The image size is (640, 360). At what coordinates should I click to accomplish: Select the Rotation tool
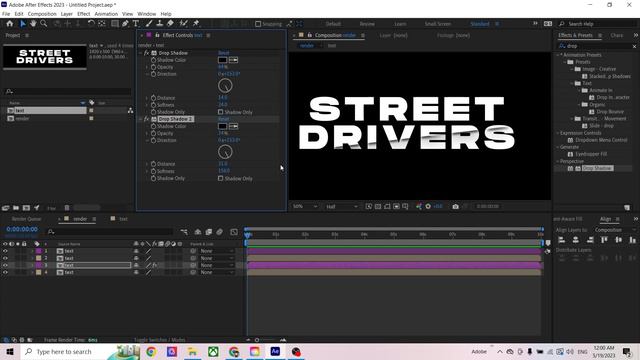coord(91,24)
